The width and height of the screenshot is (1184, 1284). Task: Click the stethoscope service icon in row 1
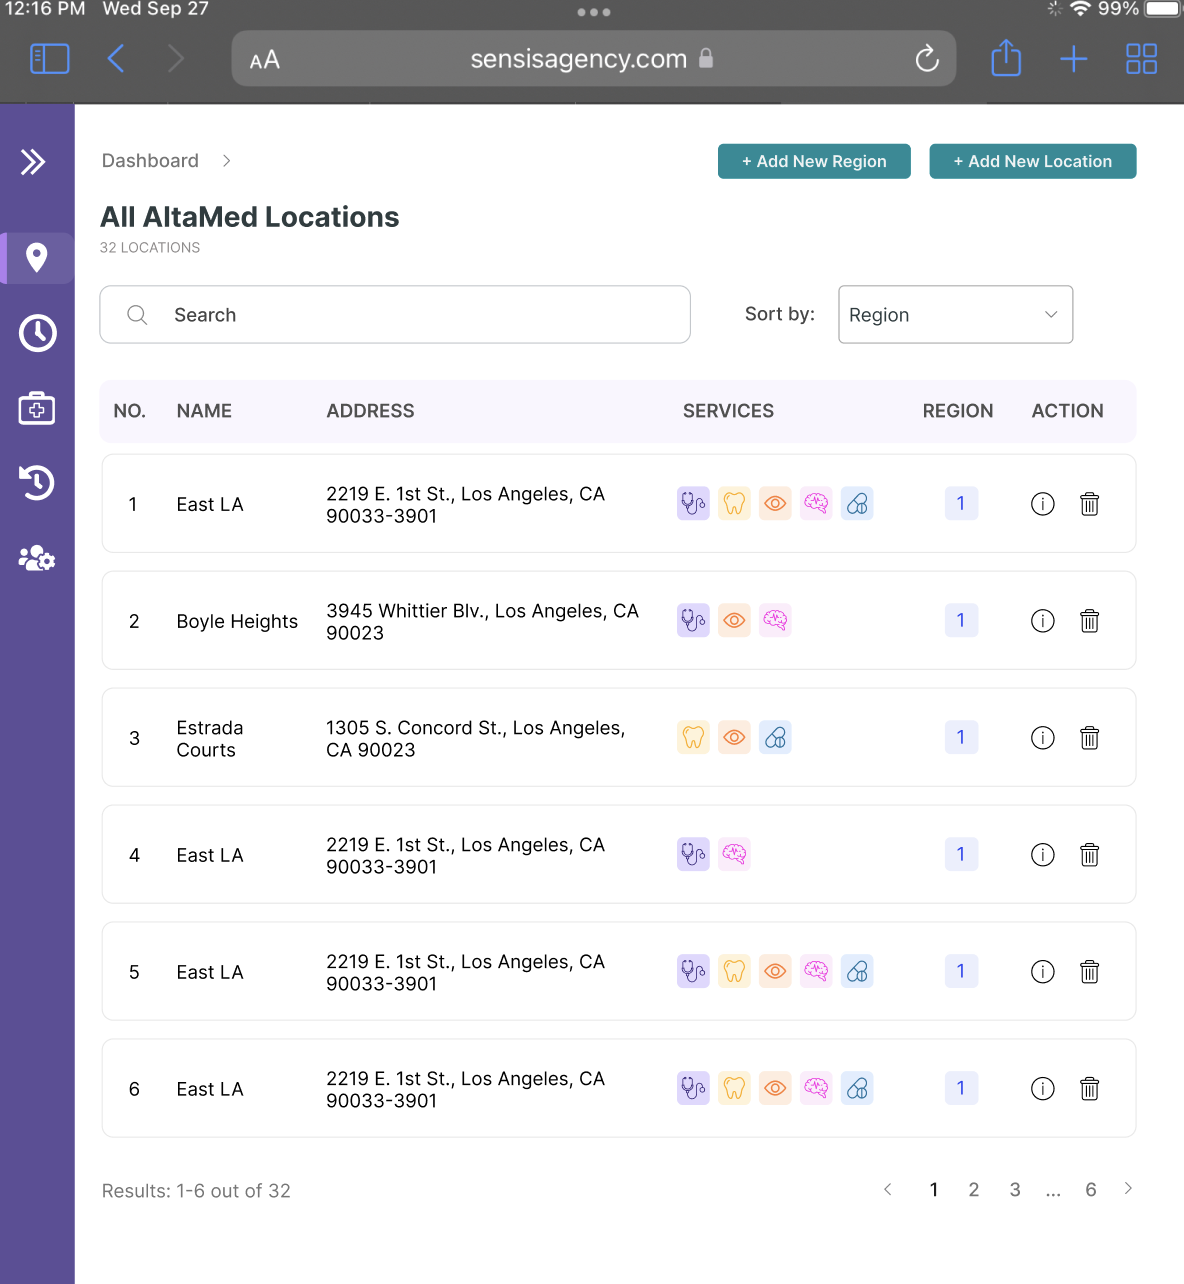click(693, 503)
